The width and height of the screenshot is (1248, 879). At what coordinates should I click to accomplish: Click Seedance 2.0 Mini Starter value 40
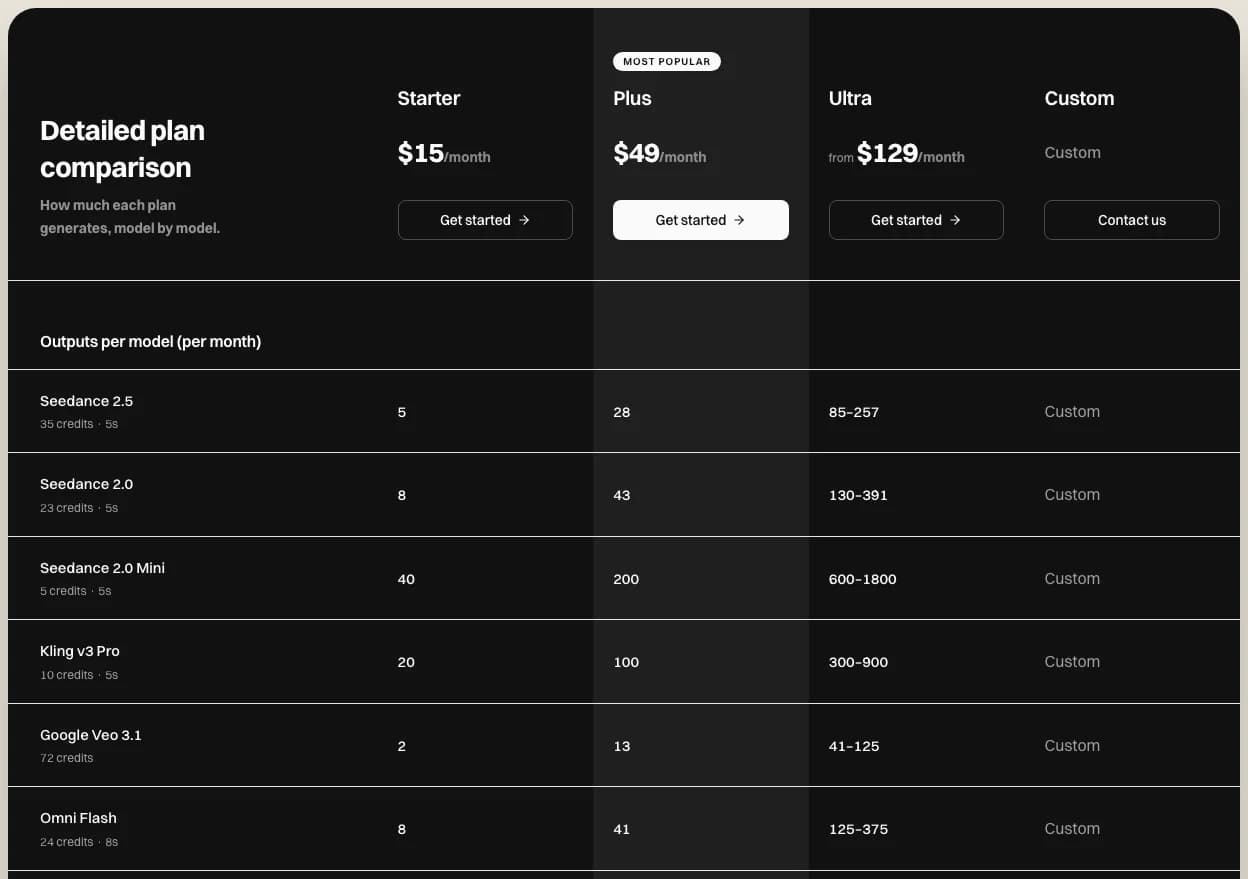406,579
